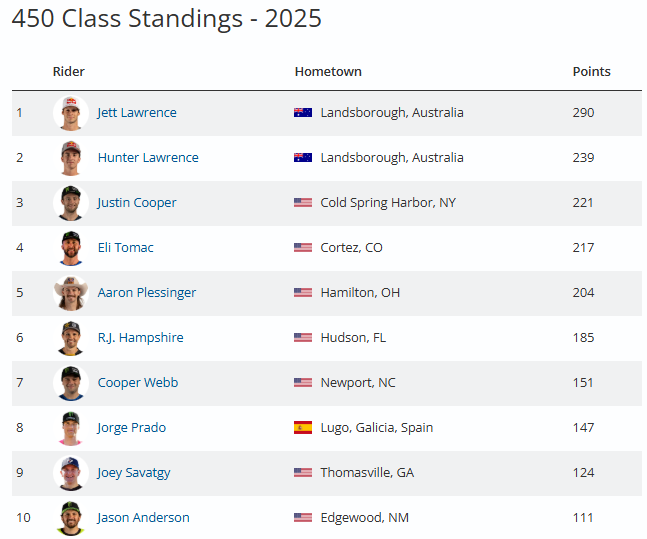Click R.J. Hampshire's rider photo
The width and height of the screenshot is (647, 539).
70,338
